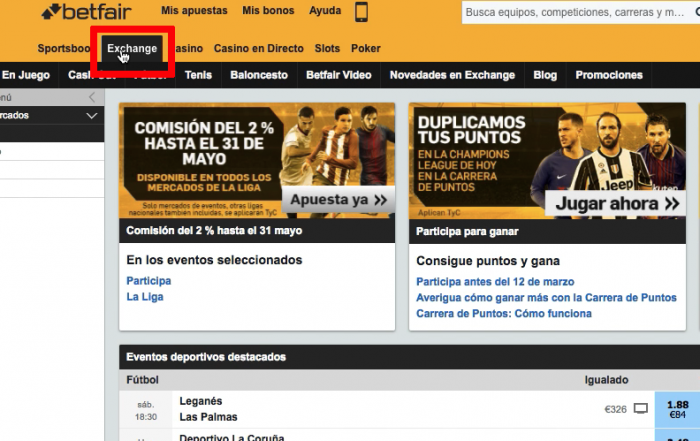
Task: Open Mis apuestas
Action: point(194,10)
